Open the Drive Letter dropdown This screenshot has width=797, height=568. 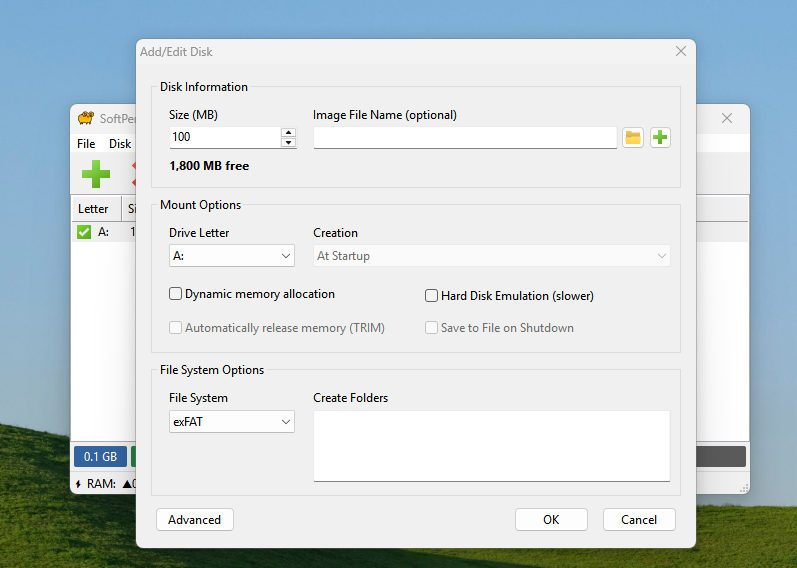pos(232,256)
